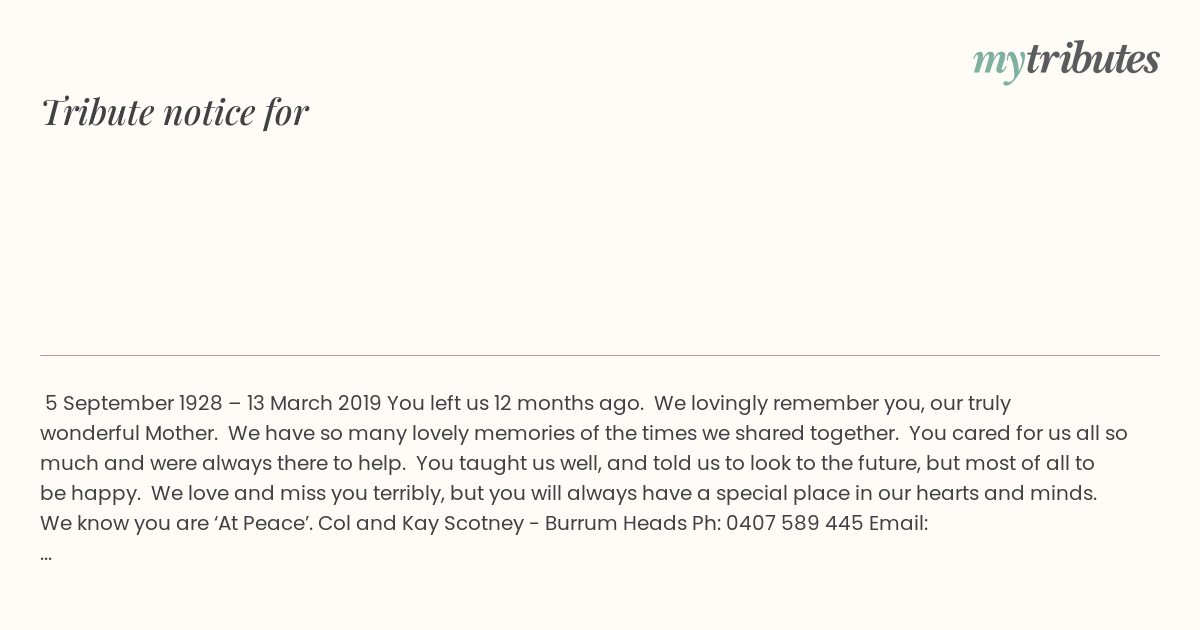Select the "Tribute notice for" heading
The image size is (1200, 630).
[x=175, y=112]
